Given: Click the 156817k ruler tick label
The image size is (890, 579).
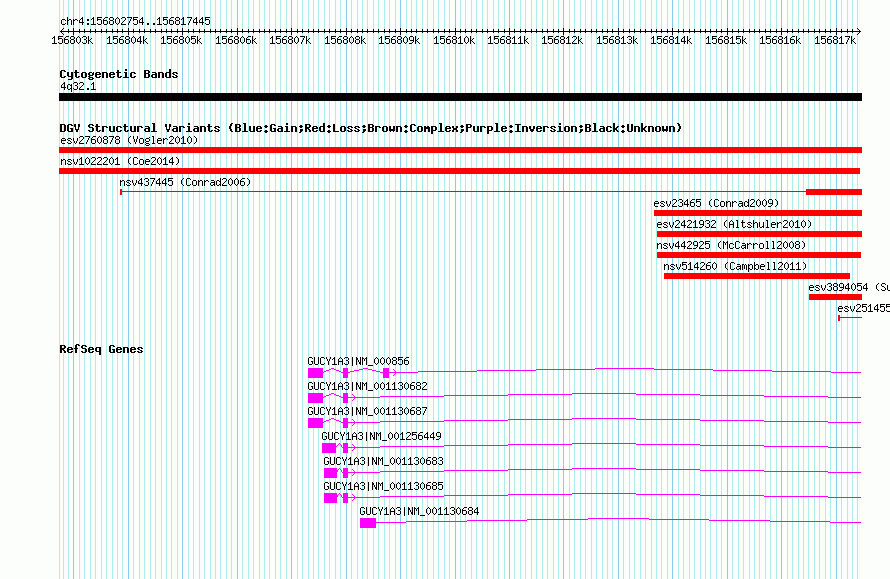Looking at the screenshot, I should (834, 40).
